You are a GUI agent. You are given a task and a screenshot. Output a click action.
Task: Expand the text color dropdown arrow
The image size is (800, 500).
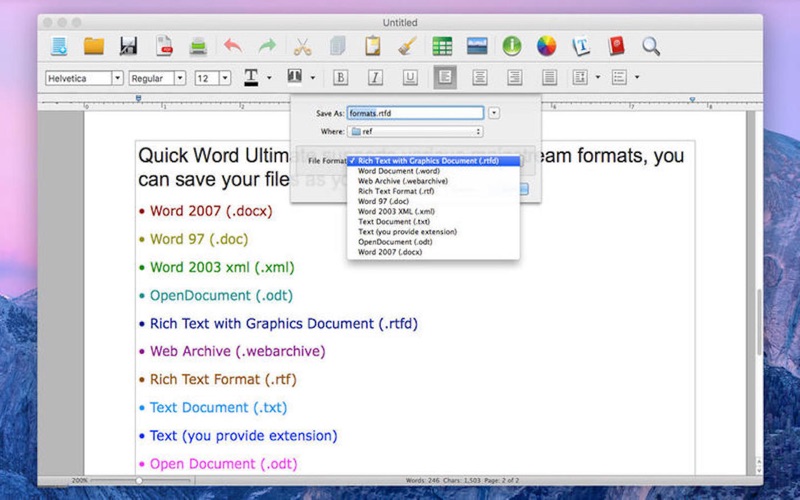point(269,78)
